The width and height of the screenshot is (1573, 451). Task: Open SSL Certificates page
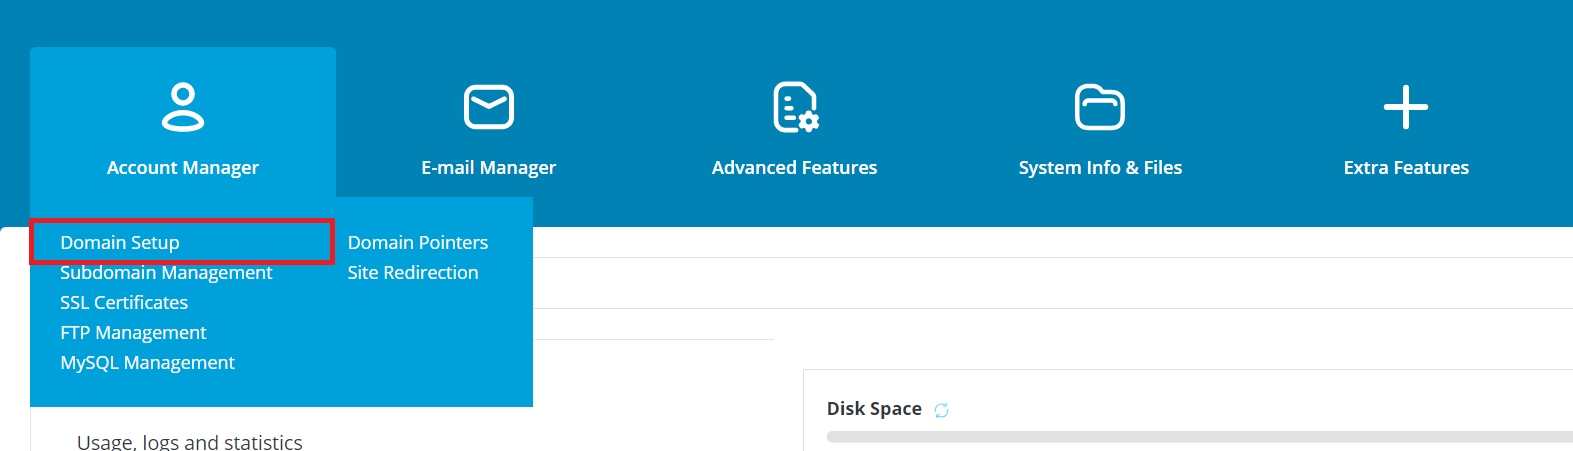[124, 303]
